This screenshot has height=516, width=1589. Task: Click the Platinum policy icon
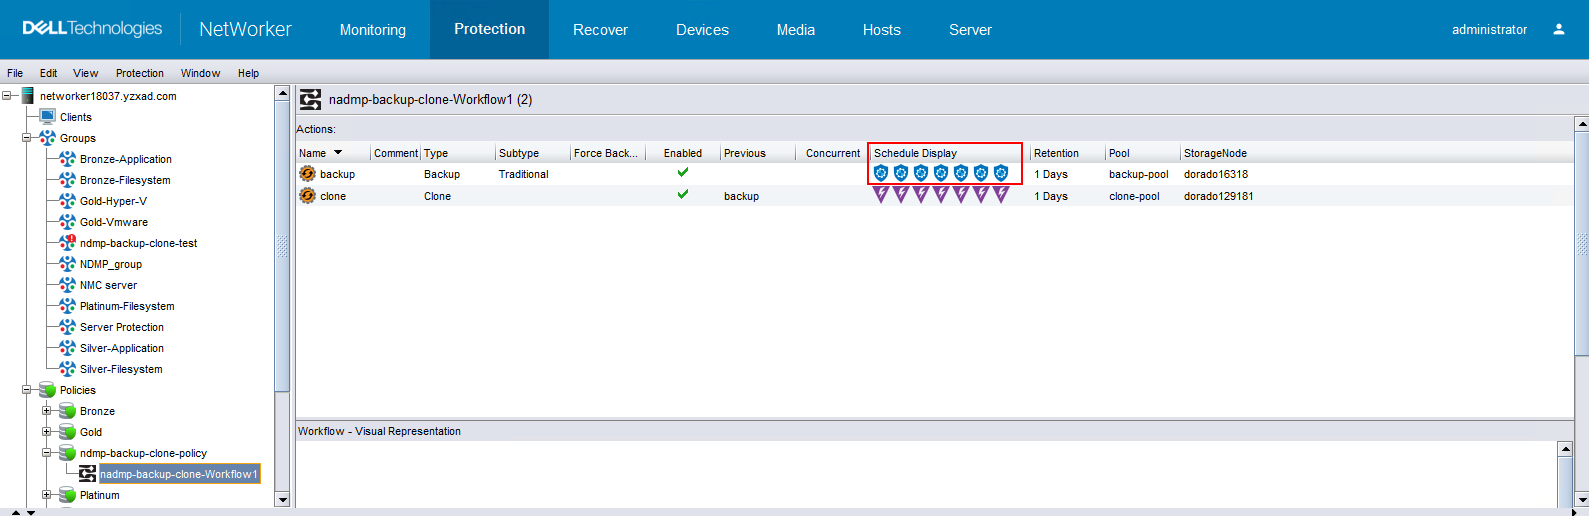[x=67, y=495]
